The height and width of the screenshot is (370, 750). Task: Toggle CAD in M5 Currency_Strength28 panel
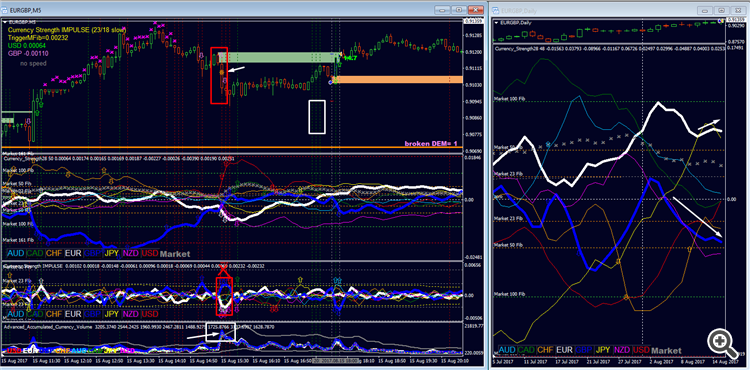35,254
